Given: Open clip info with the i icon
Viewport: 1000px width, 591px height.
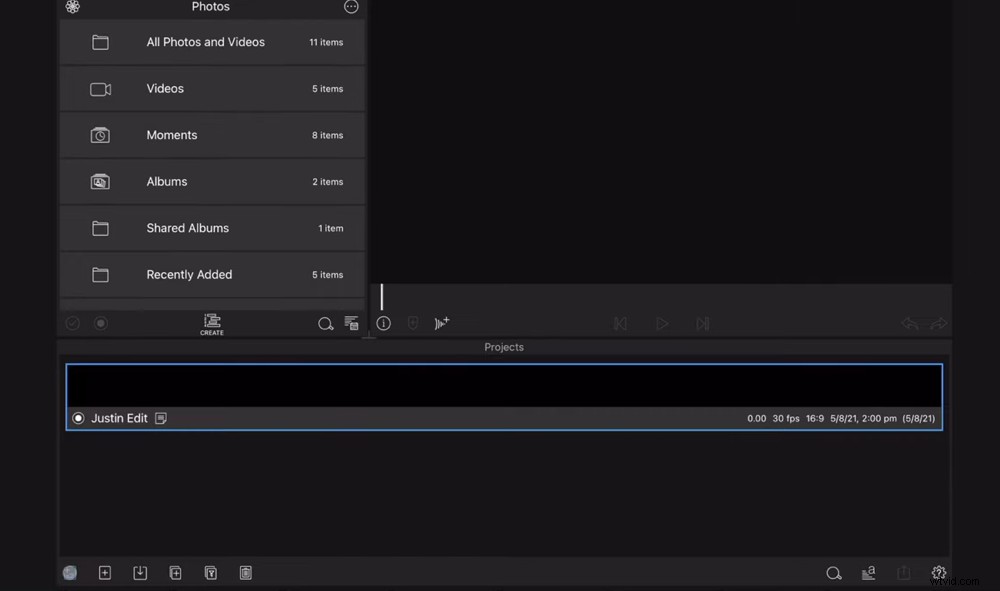Looking at the screenshot, I should (383, 323).
